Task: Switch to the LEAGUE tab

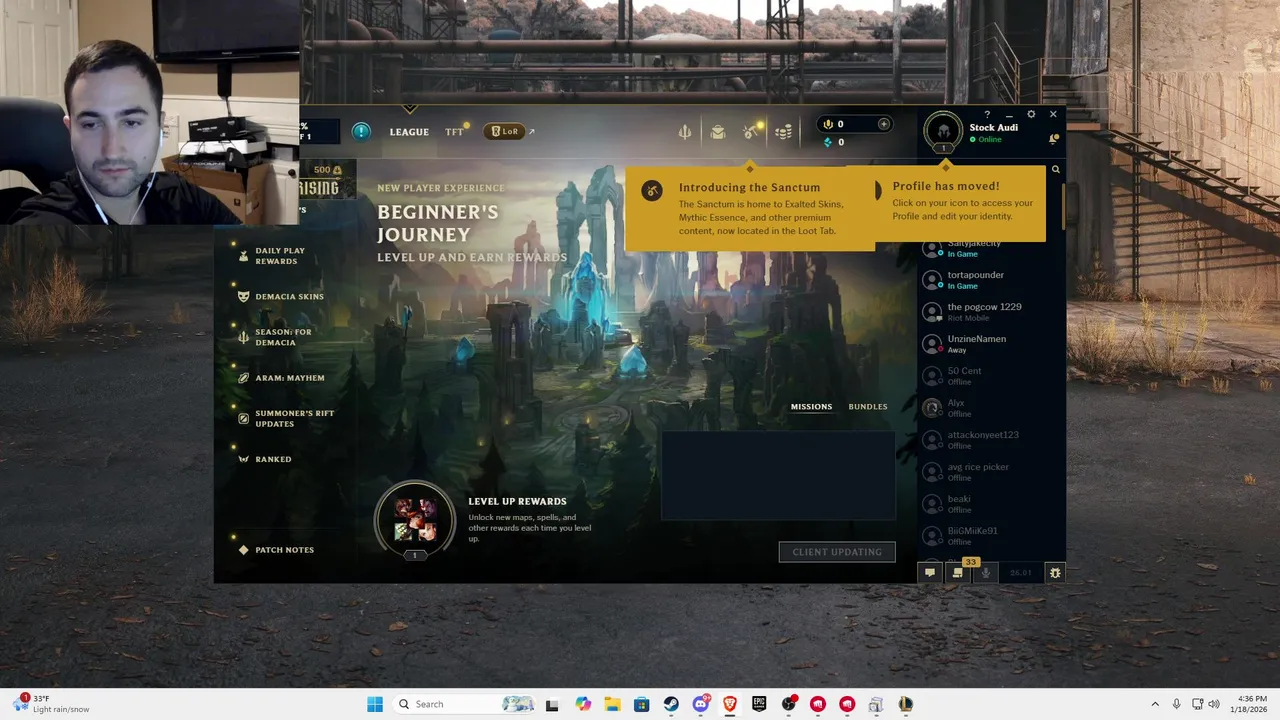Action: [x=409, y=132]
